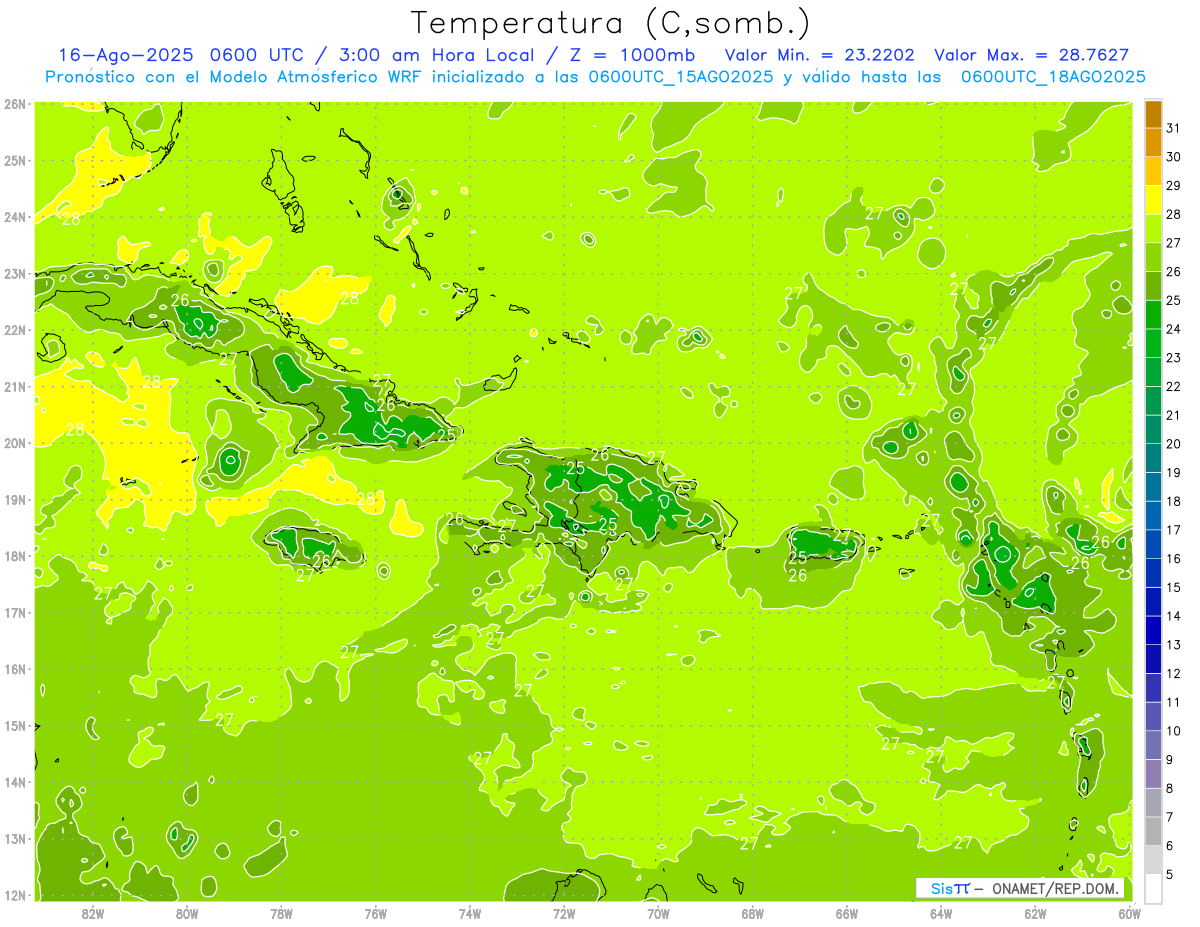Click the '68W' longitude axis label
Viewport: 1200px width, 927px height.
752,913
